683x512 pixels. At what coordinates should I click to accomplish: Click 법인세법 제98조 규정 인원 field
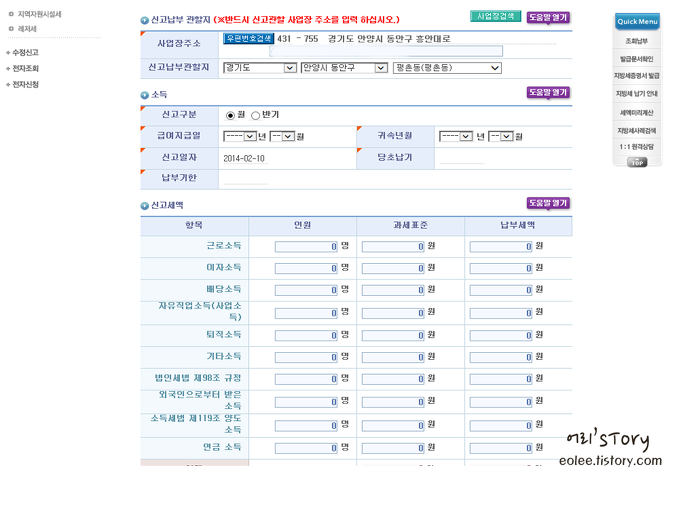tap(306, 379)
